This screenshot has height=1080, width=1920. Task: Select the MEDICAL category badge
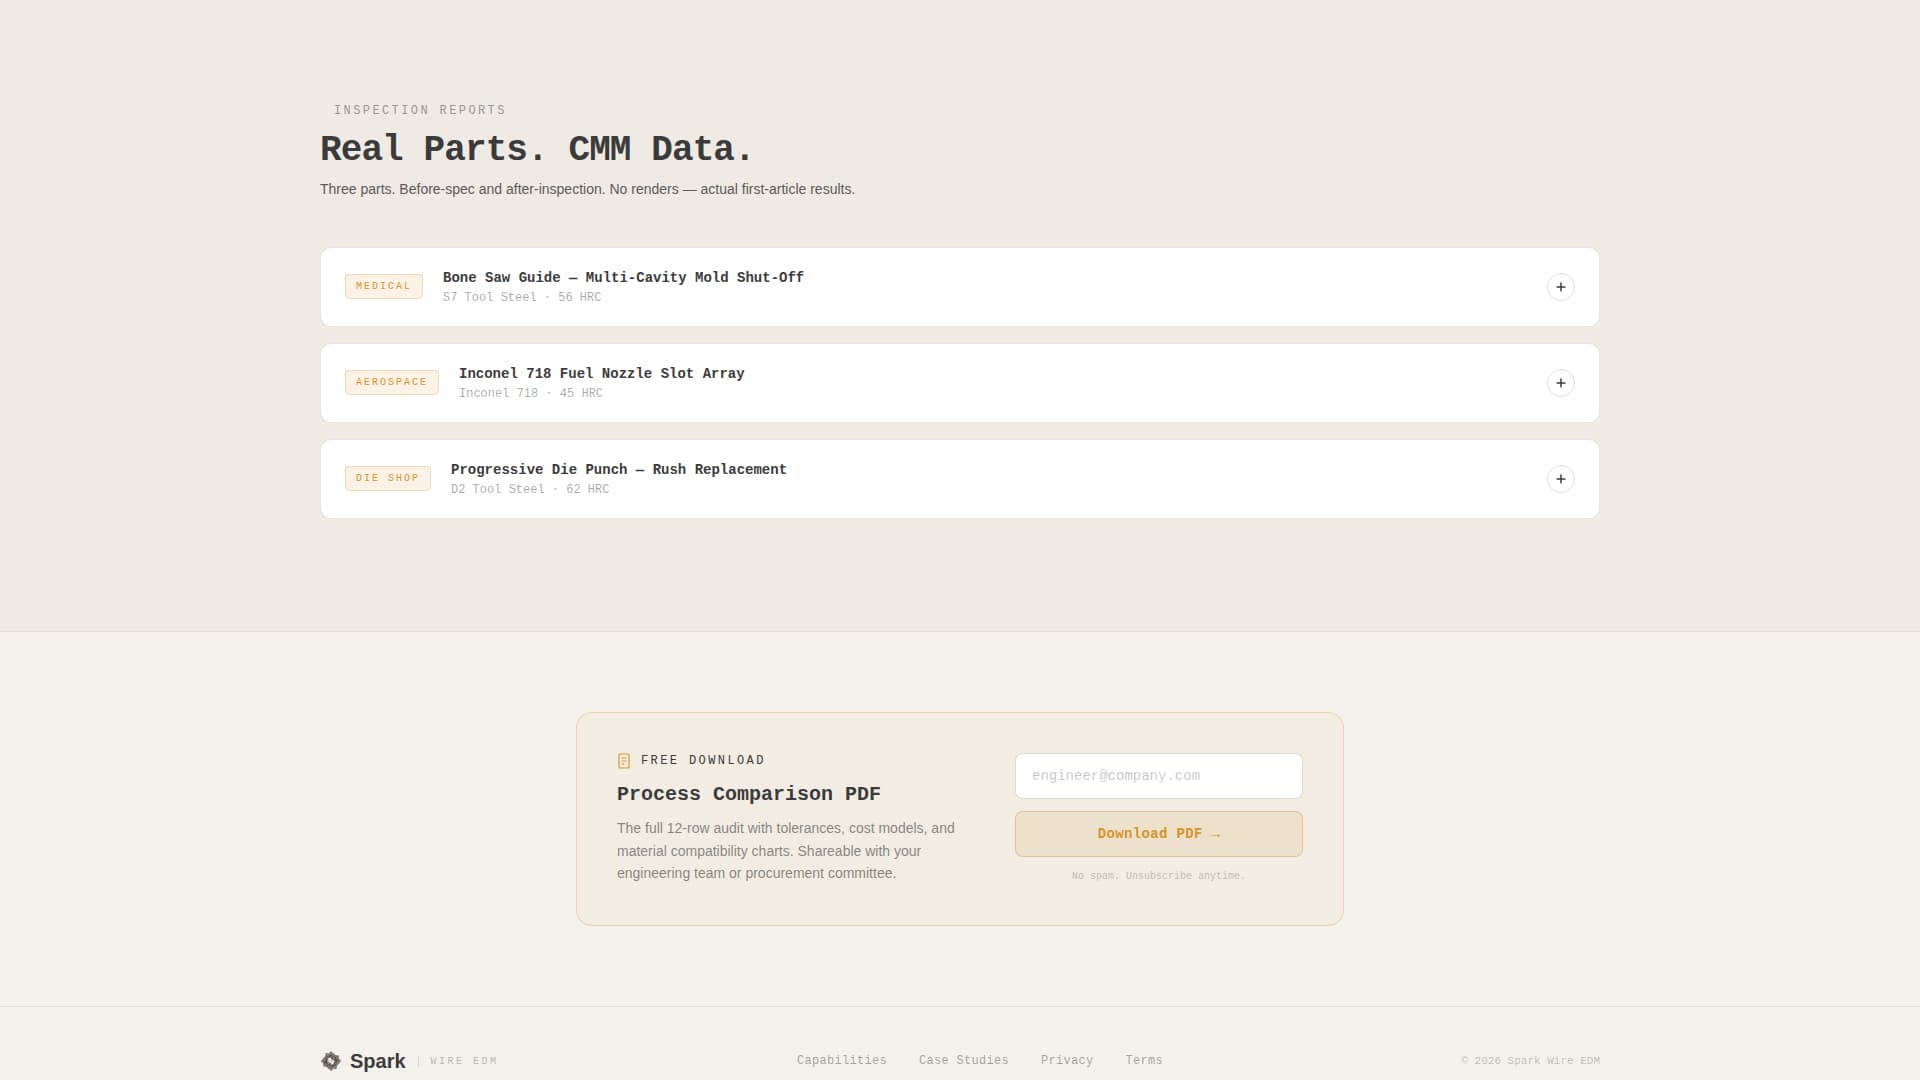[x=383, y=286]
